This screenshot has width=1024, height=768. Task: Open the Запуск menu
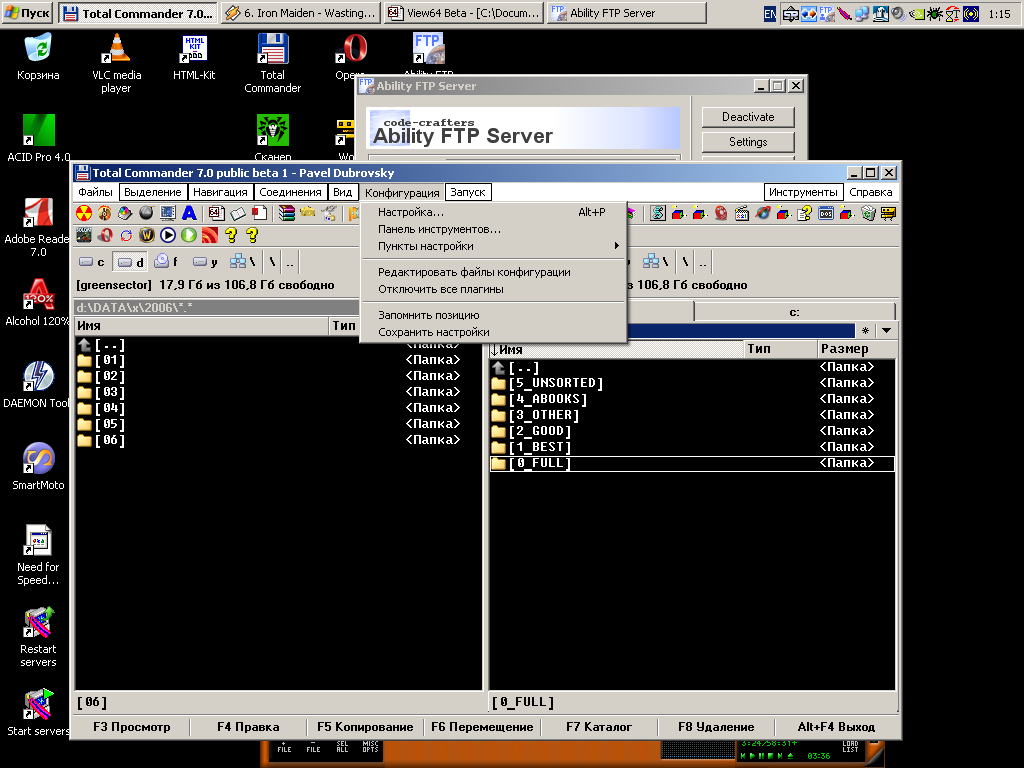pos(468,192)
